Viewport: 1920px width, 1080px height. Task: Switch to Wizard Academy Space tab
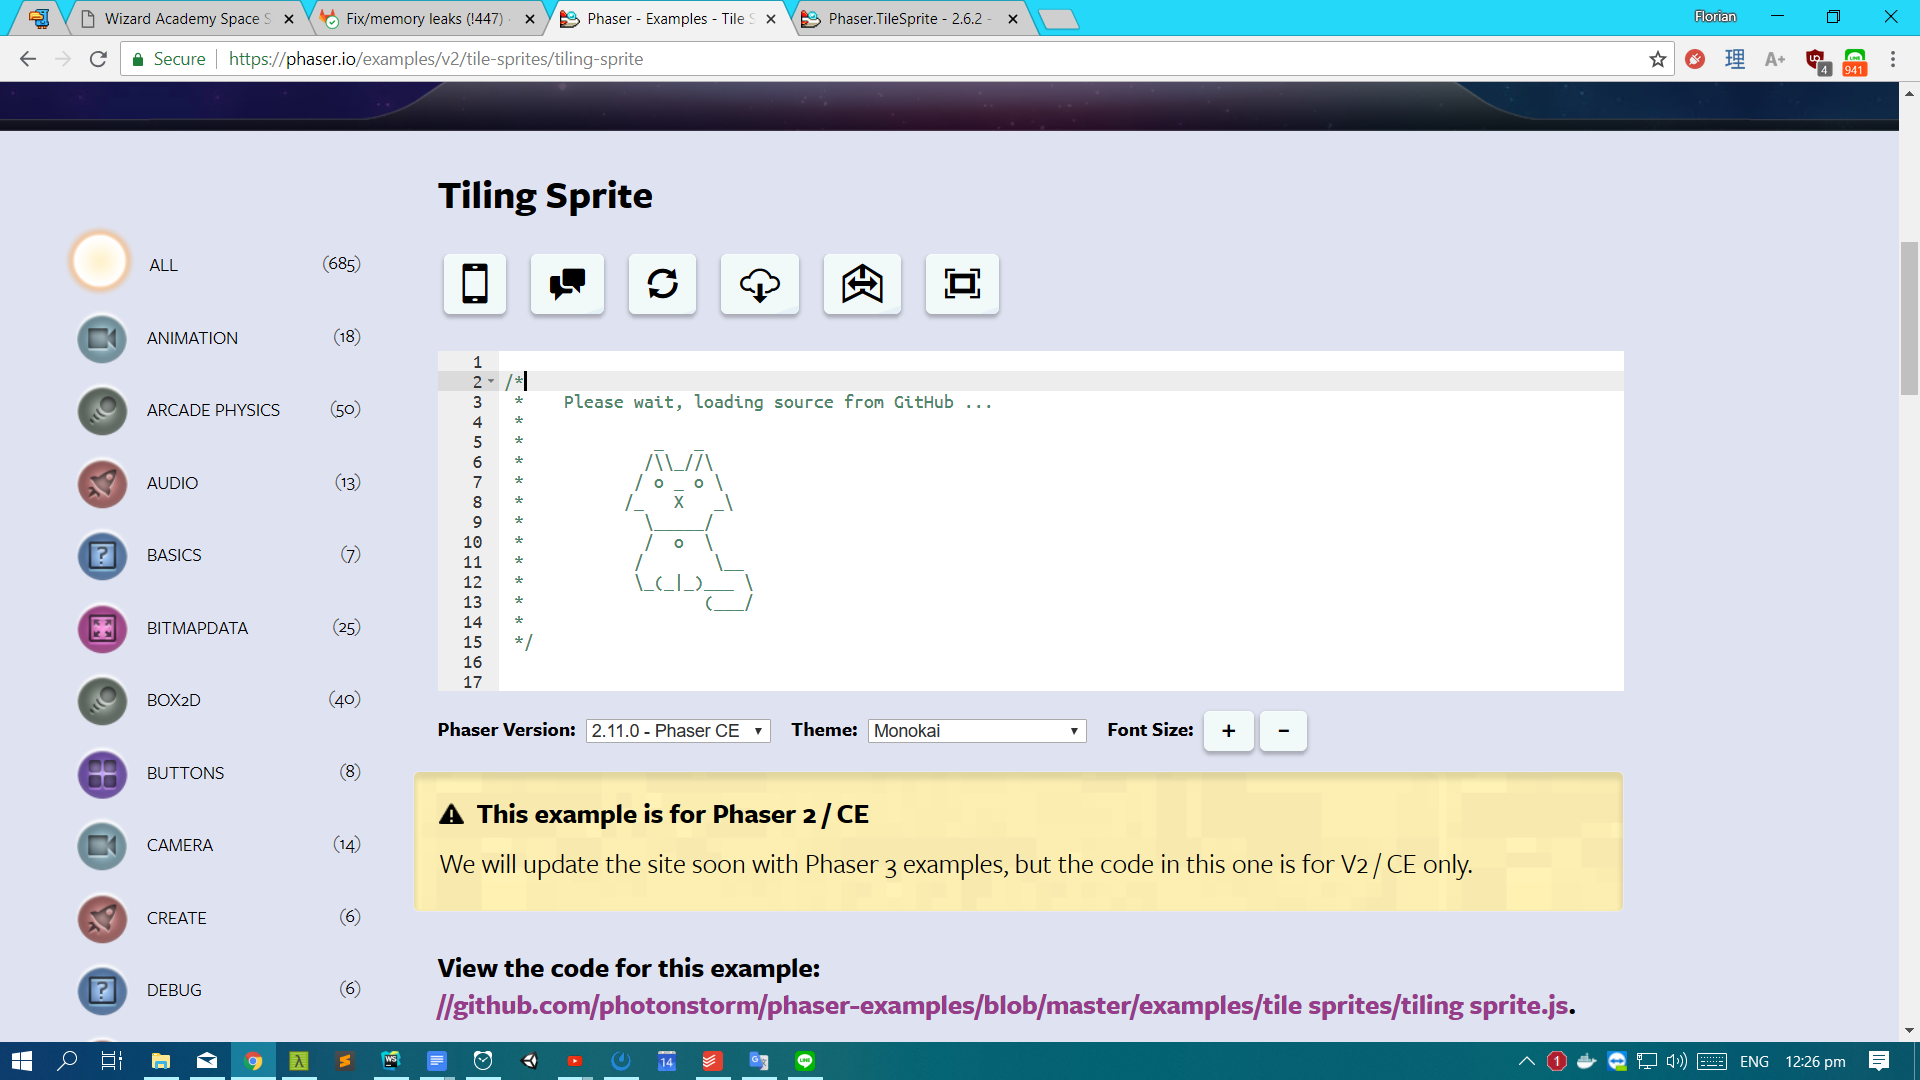click(187, 19)
